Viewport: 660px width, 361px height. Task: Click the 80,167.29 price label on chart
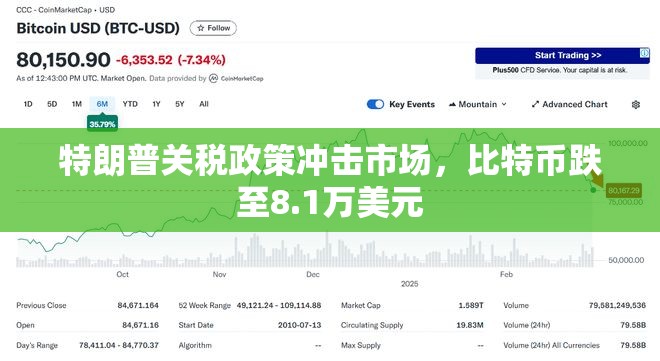(x=624, y=191)
